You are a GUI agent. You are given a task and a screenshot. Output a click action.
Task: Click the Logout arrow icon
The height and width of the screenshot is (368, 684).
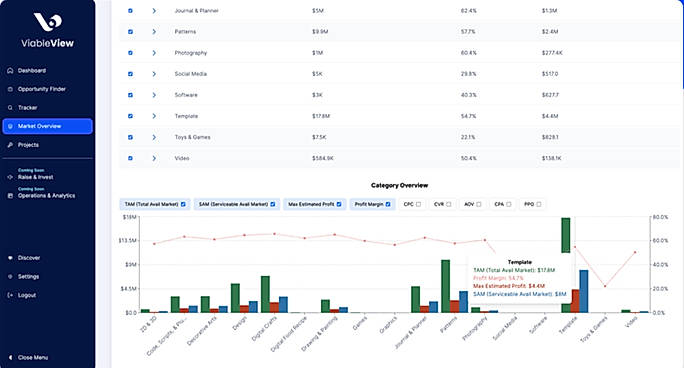(10, 295)
